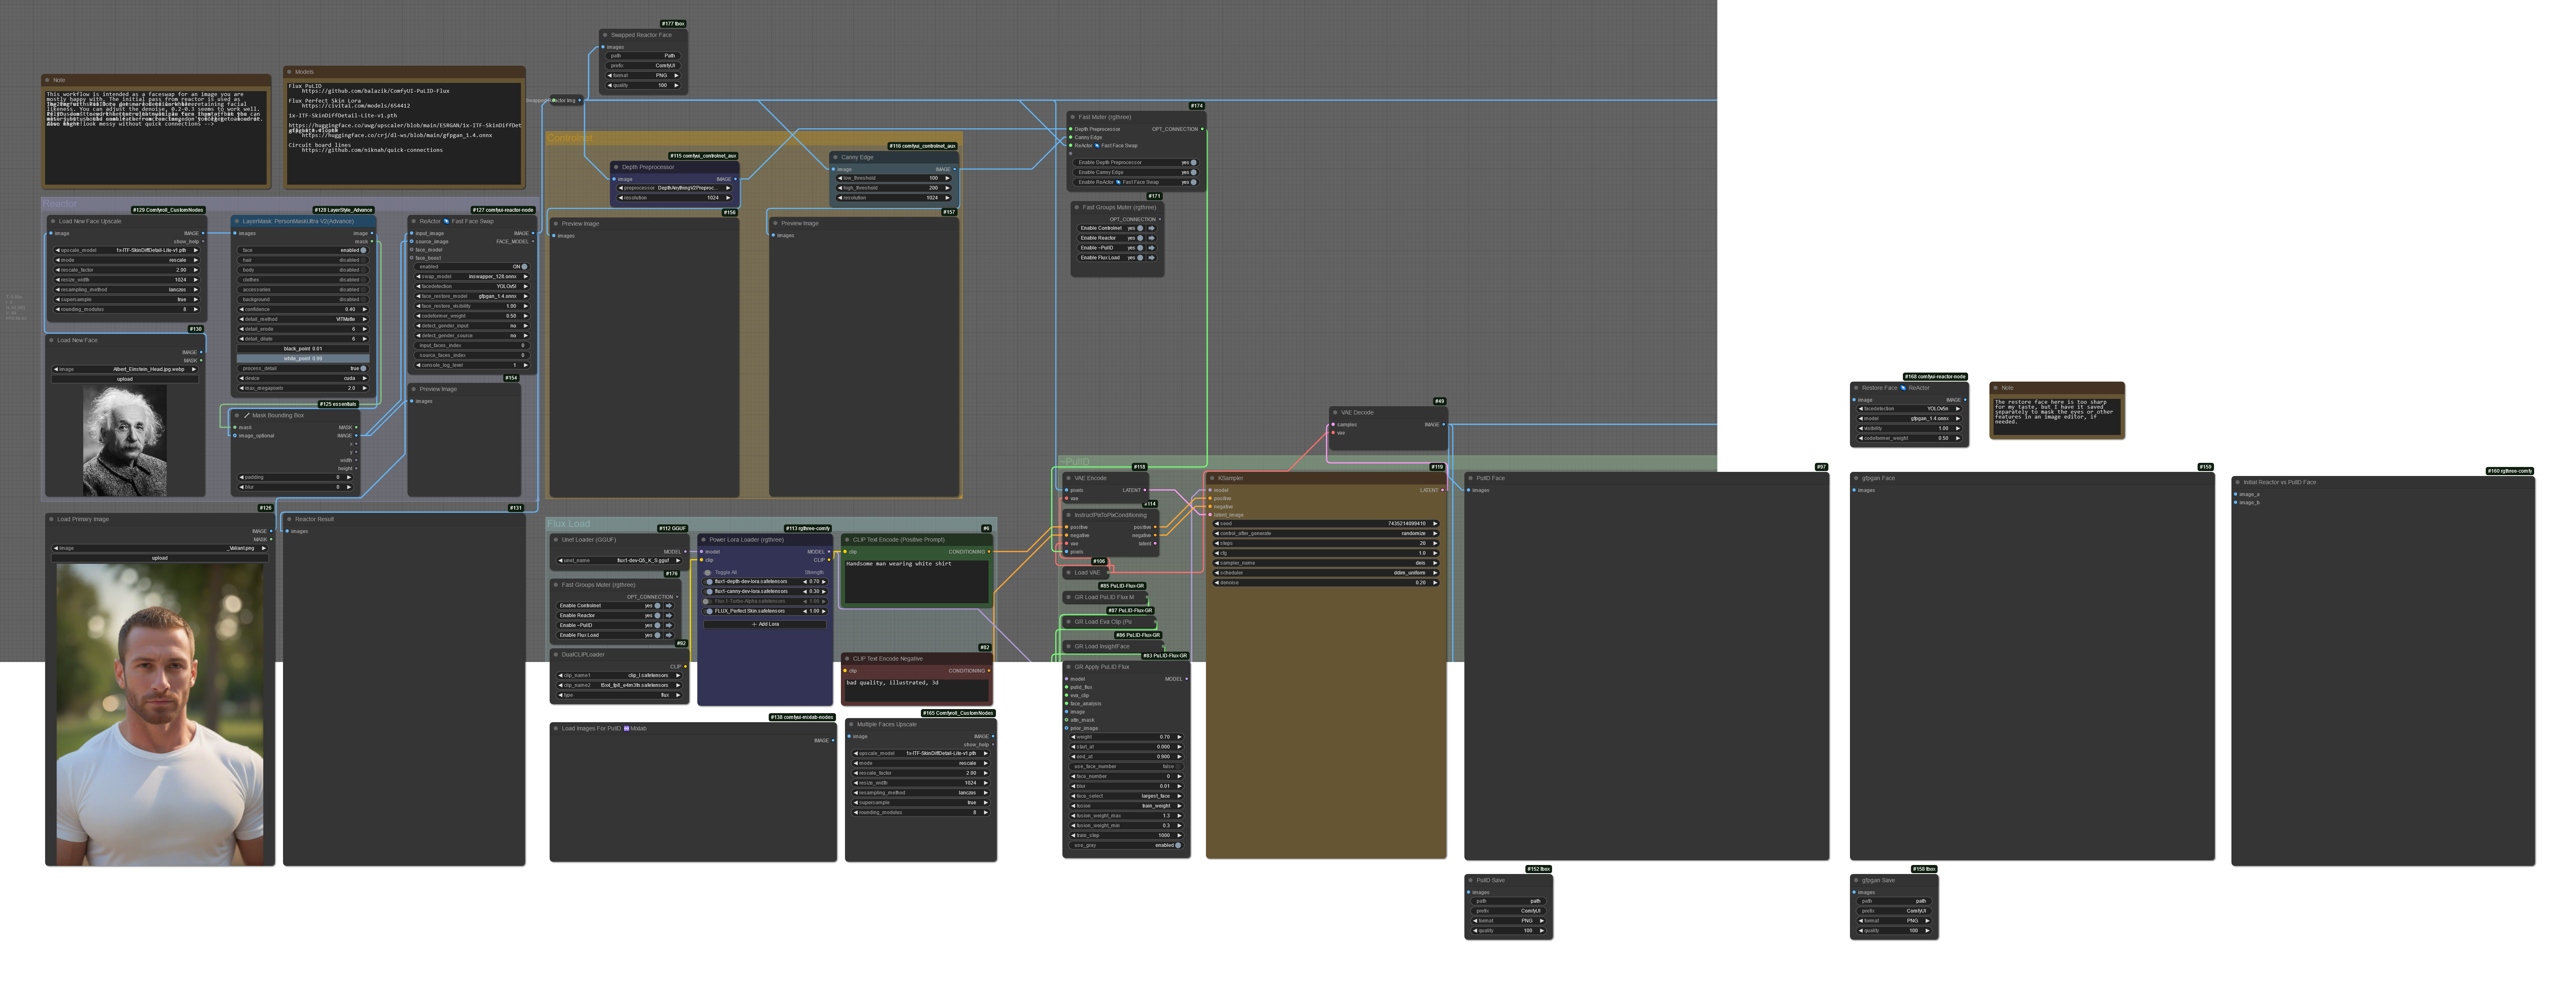Click the control_after_generate field in KSampler

pyautogui.click(x=1326, y=533)
